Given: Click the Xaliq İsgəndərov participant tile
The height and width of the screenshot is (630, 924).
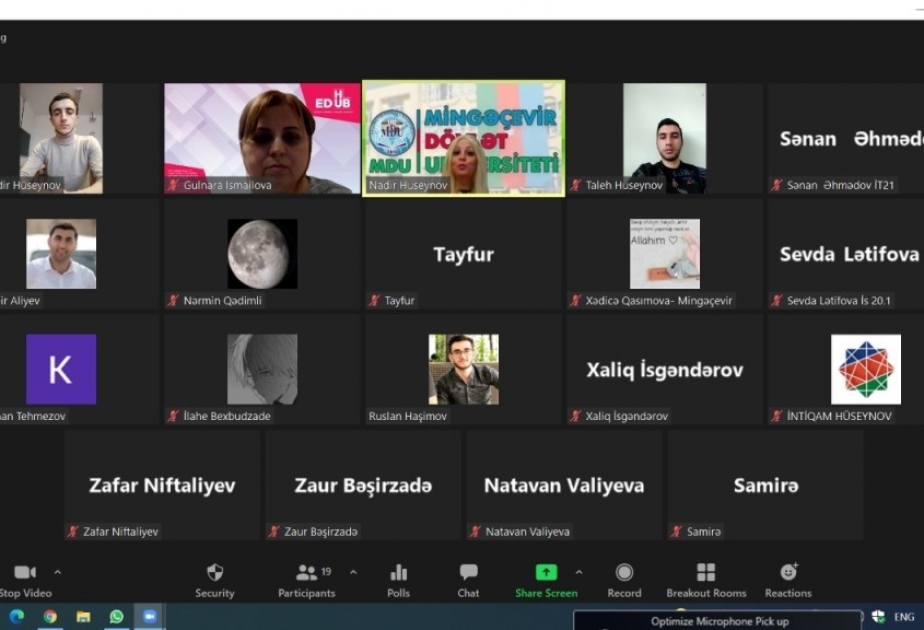Looking at the screenshot, I should tap(665, 370).
